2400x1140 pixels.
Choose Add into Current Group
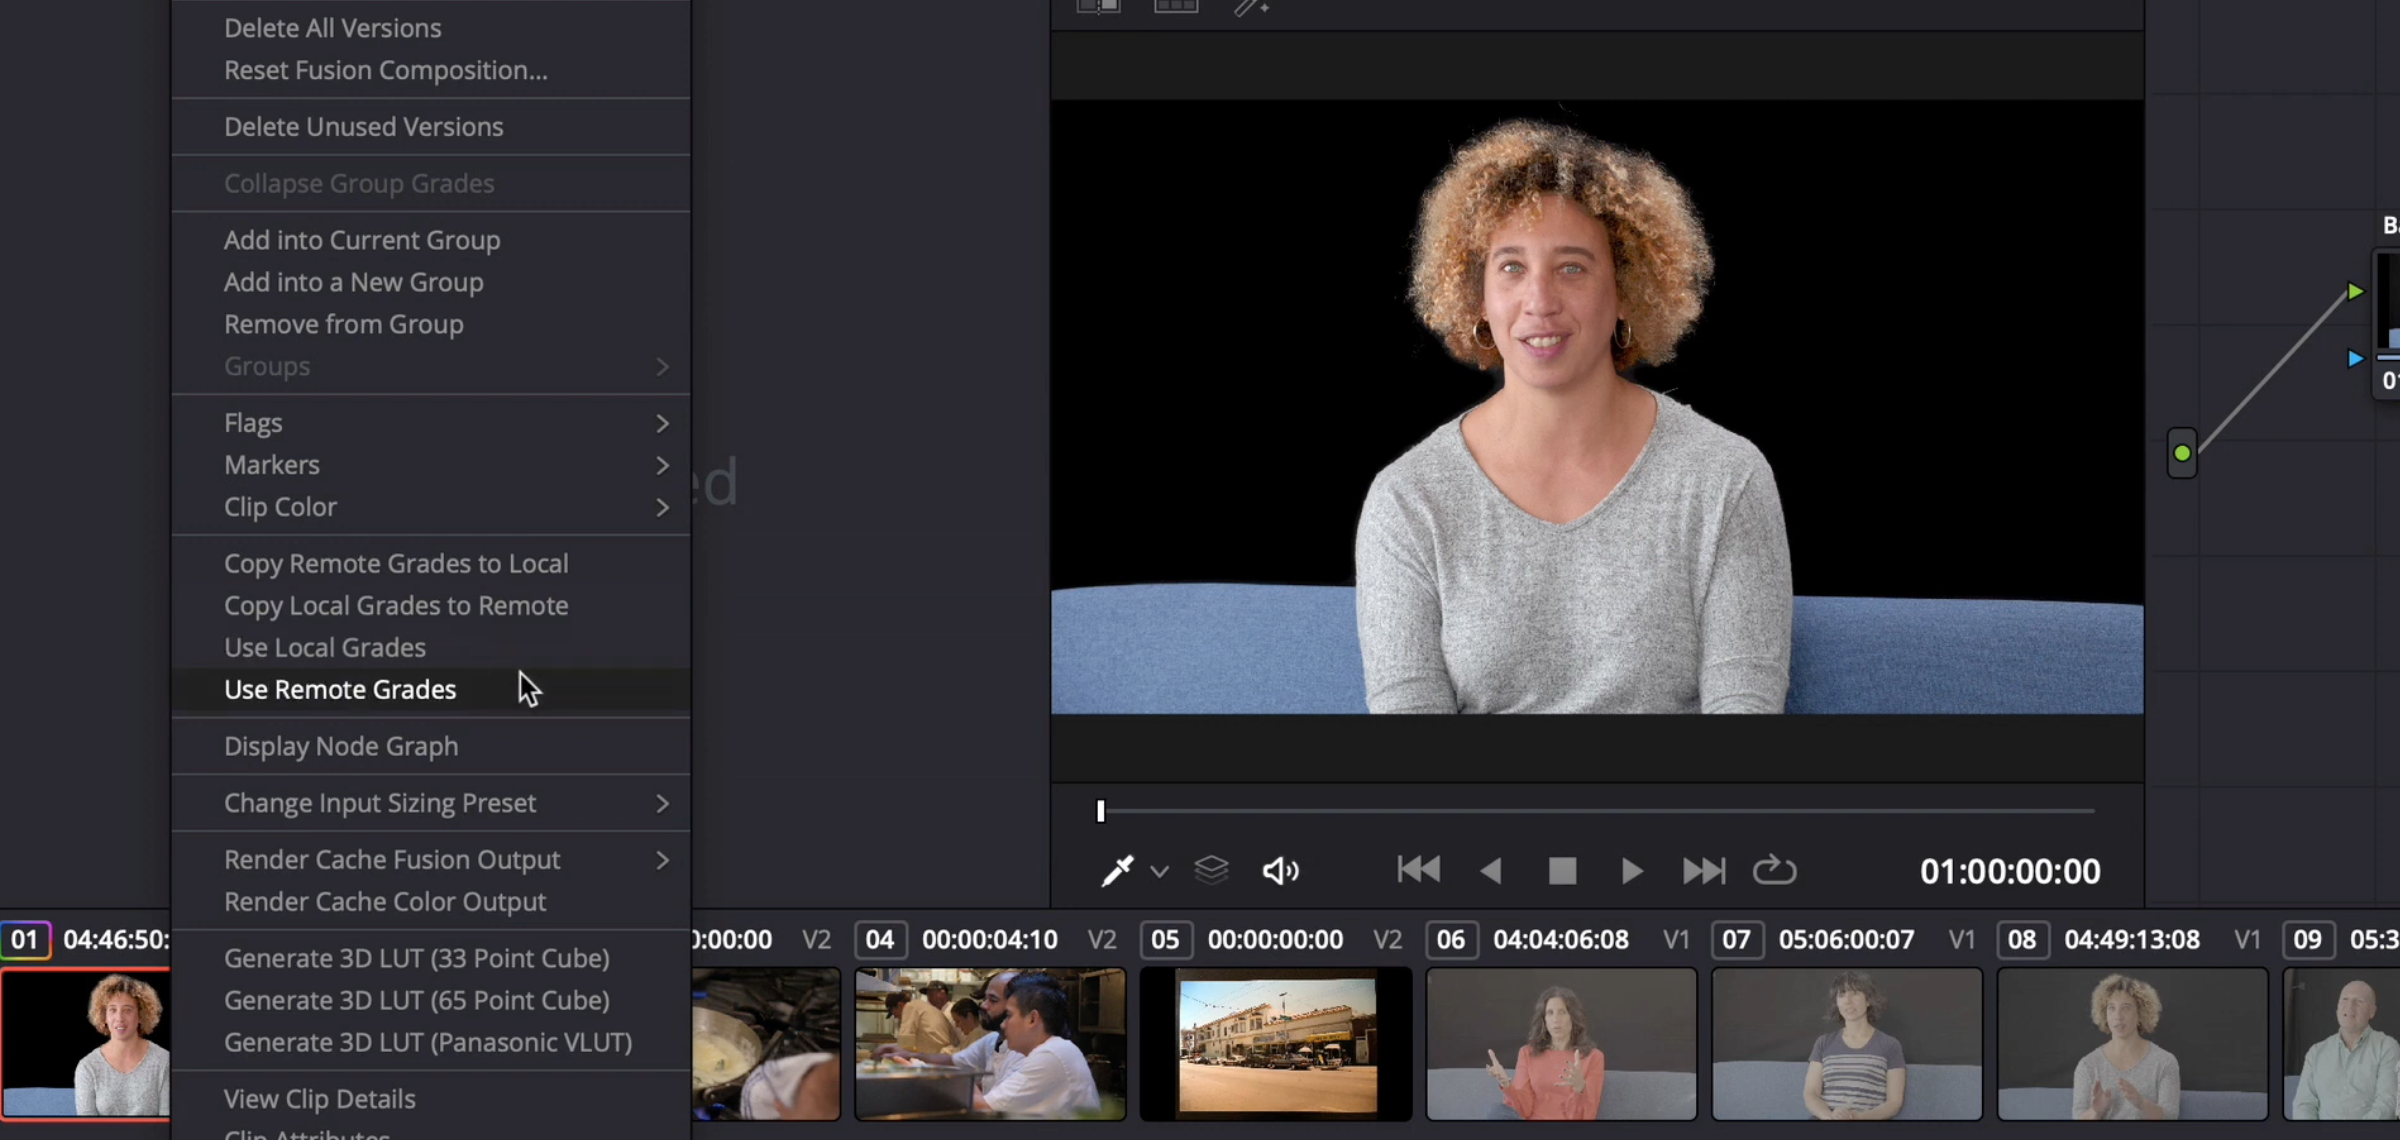click(x=431, y=240)
